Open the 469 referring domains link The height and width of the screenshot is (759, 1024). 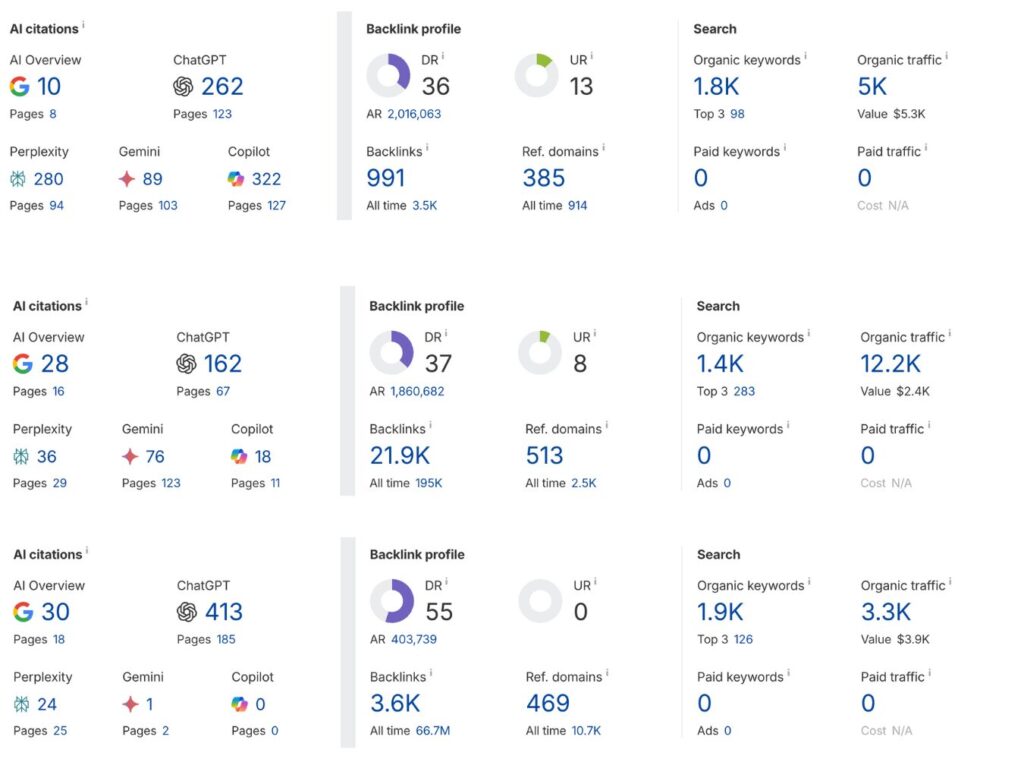click(548, 703)
